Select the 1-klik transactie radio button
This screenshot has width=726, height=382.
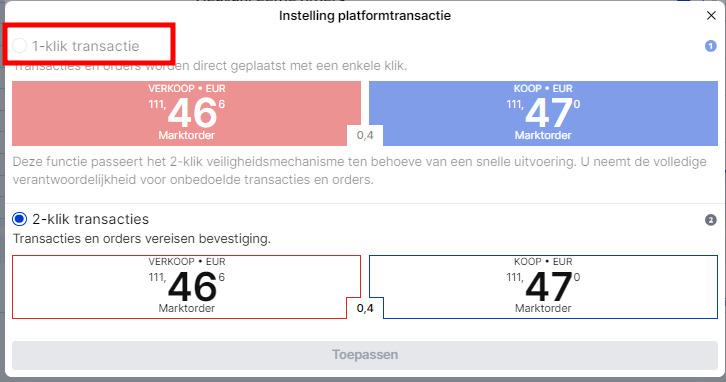coord(19,46)
